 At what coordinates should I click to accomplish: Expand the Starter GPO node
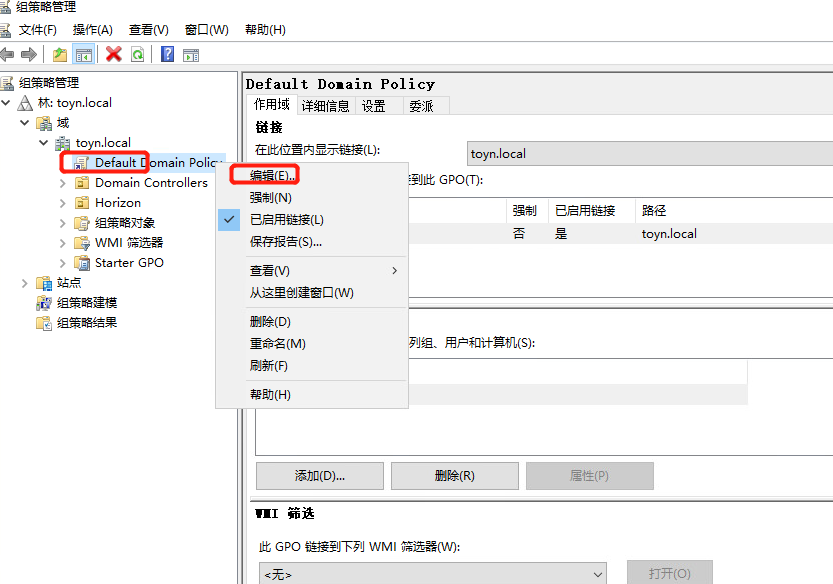[63, 263]
